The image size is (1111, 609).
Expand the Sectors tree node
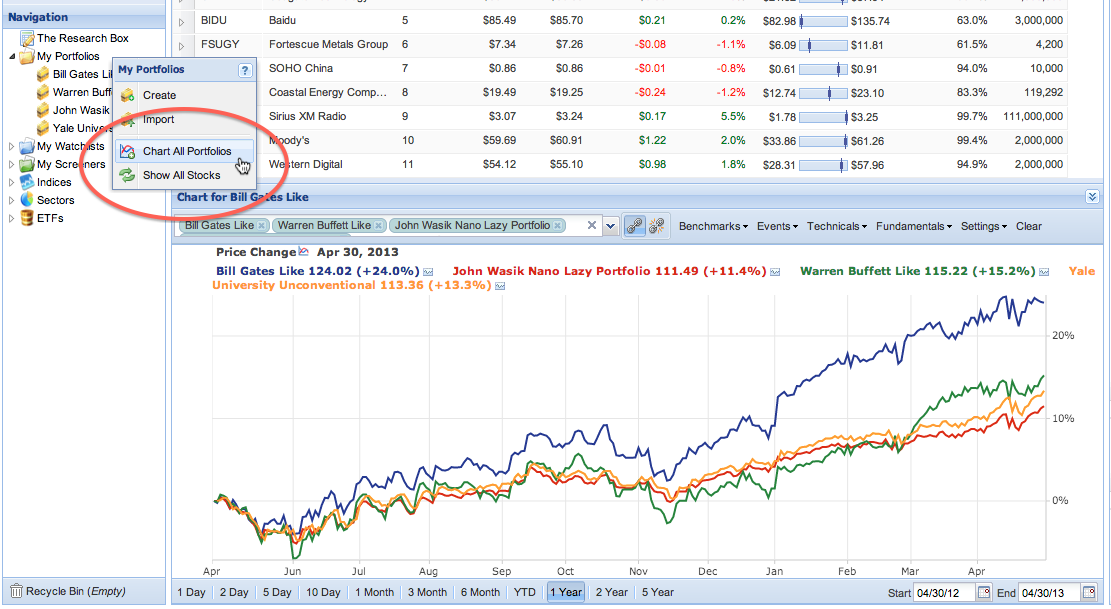click(x=11, y=200)
